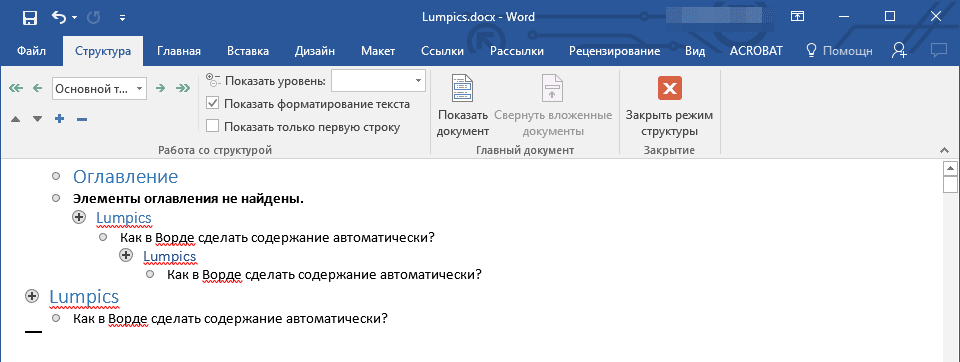
Task: Promote to Heading 1 double-left arrow
Action: pyautogui.click(x=17, y=88)
